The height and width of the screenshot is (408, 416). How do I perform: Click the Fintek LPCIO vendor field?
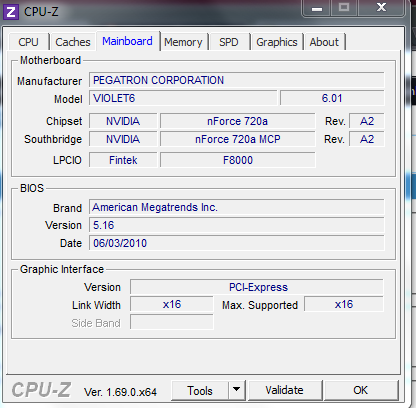click(x=123, y=160)
